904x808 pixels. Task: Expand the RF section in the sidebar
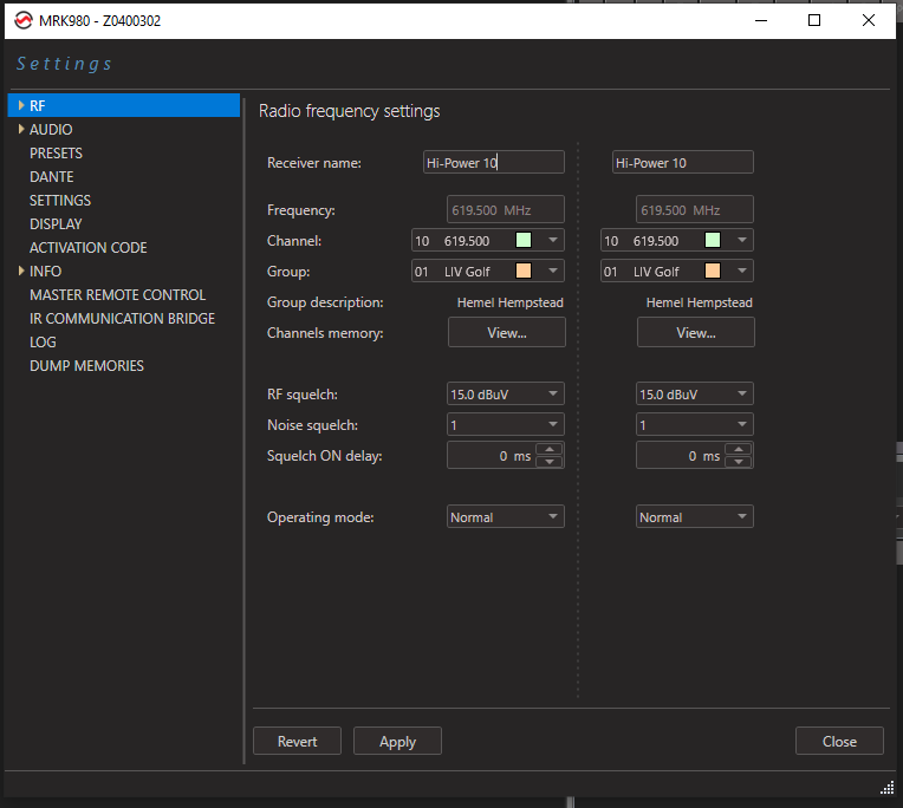21,105
